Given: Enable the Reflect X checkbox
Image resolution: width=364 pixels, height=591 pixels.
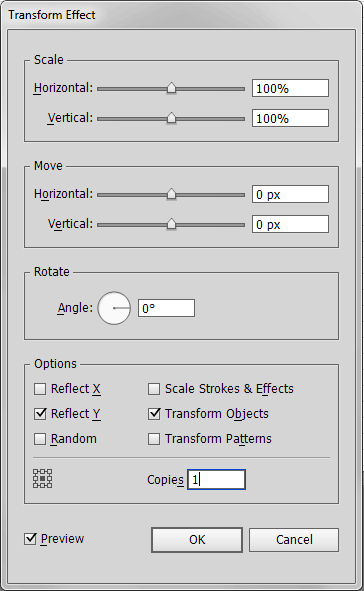Looking at the screenshot, I should click(40, 389).
